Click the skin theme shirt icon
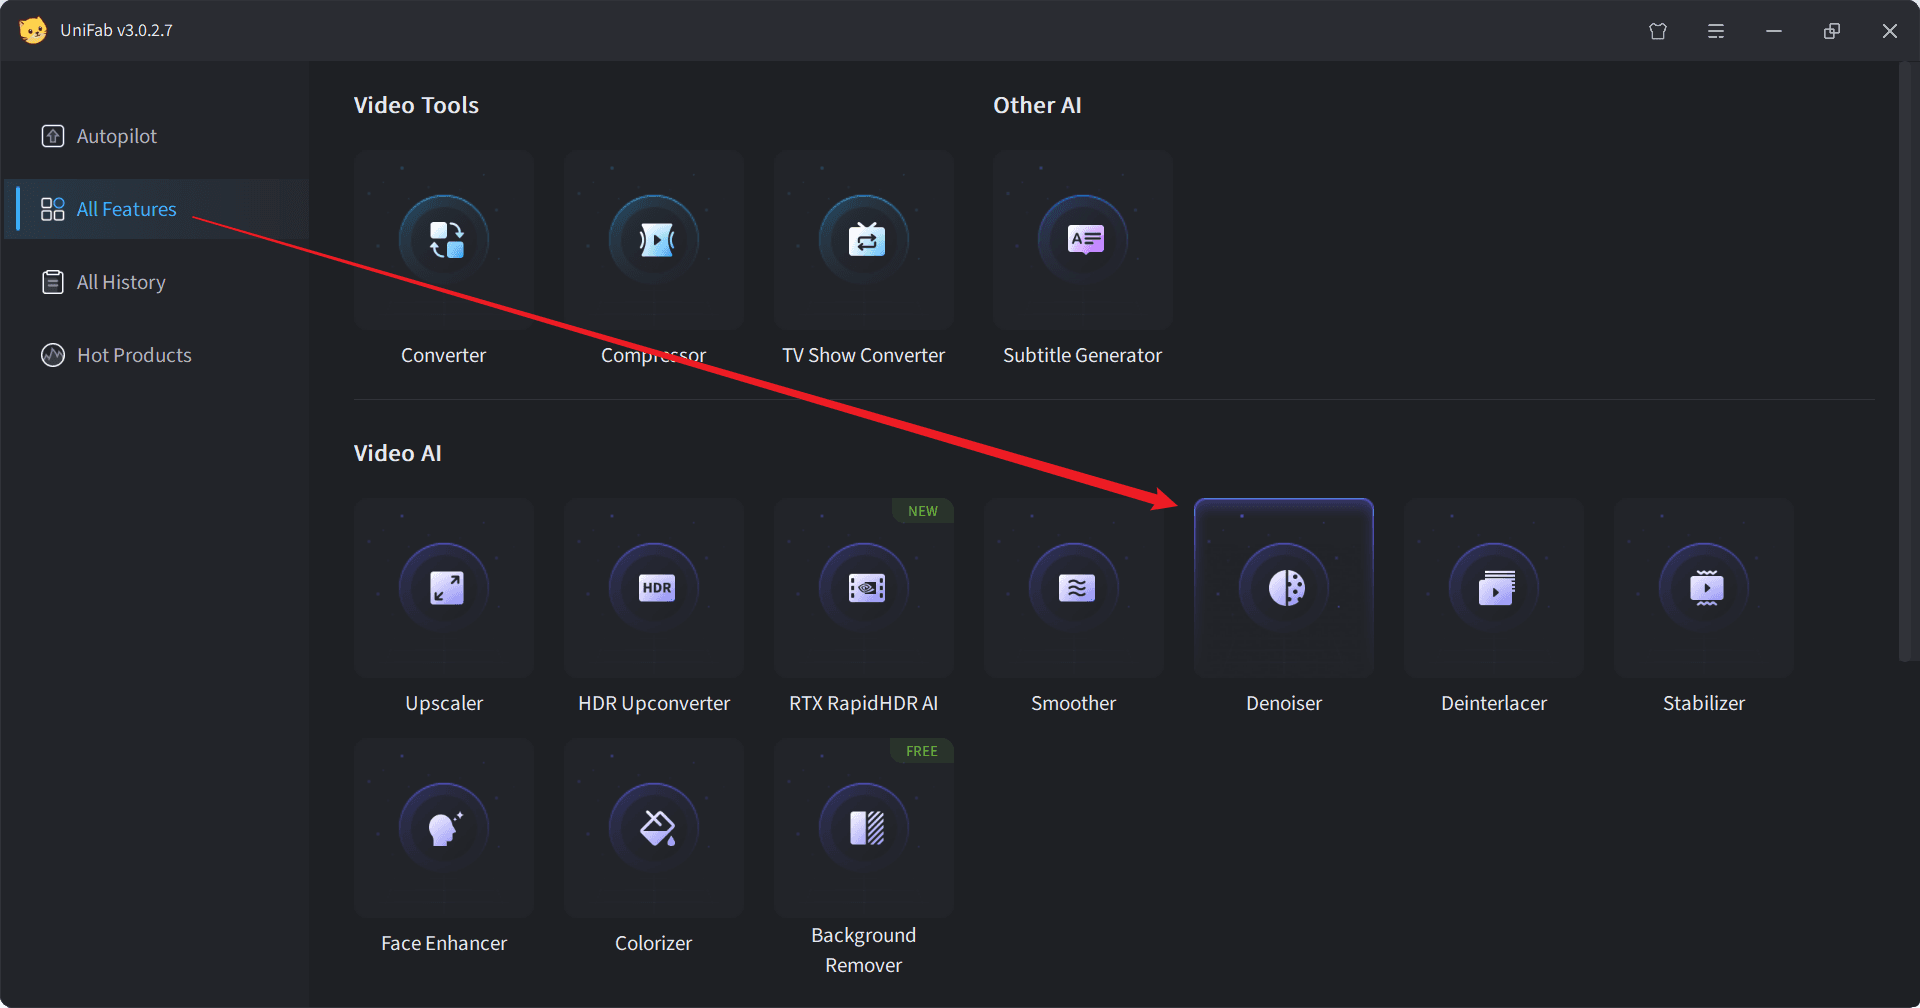This screenshot has width=1920, height=1008. tap(1658, 31)
